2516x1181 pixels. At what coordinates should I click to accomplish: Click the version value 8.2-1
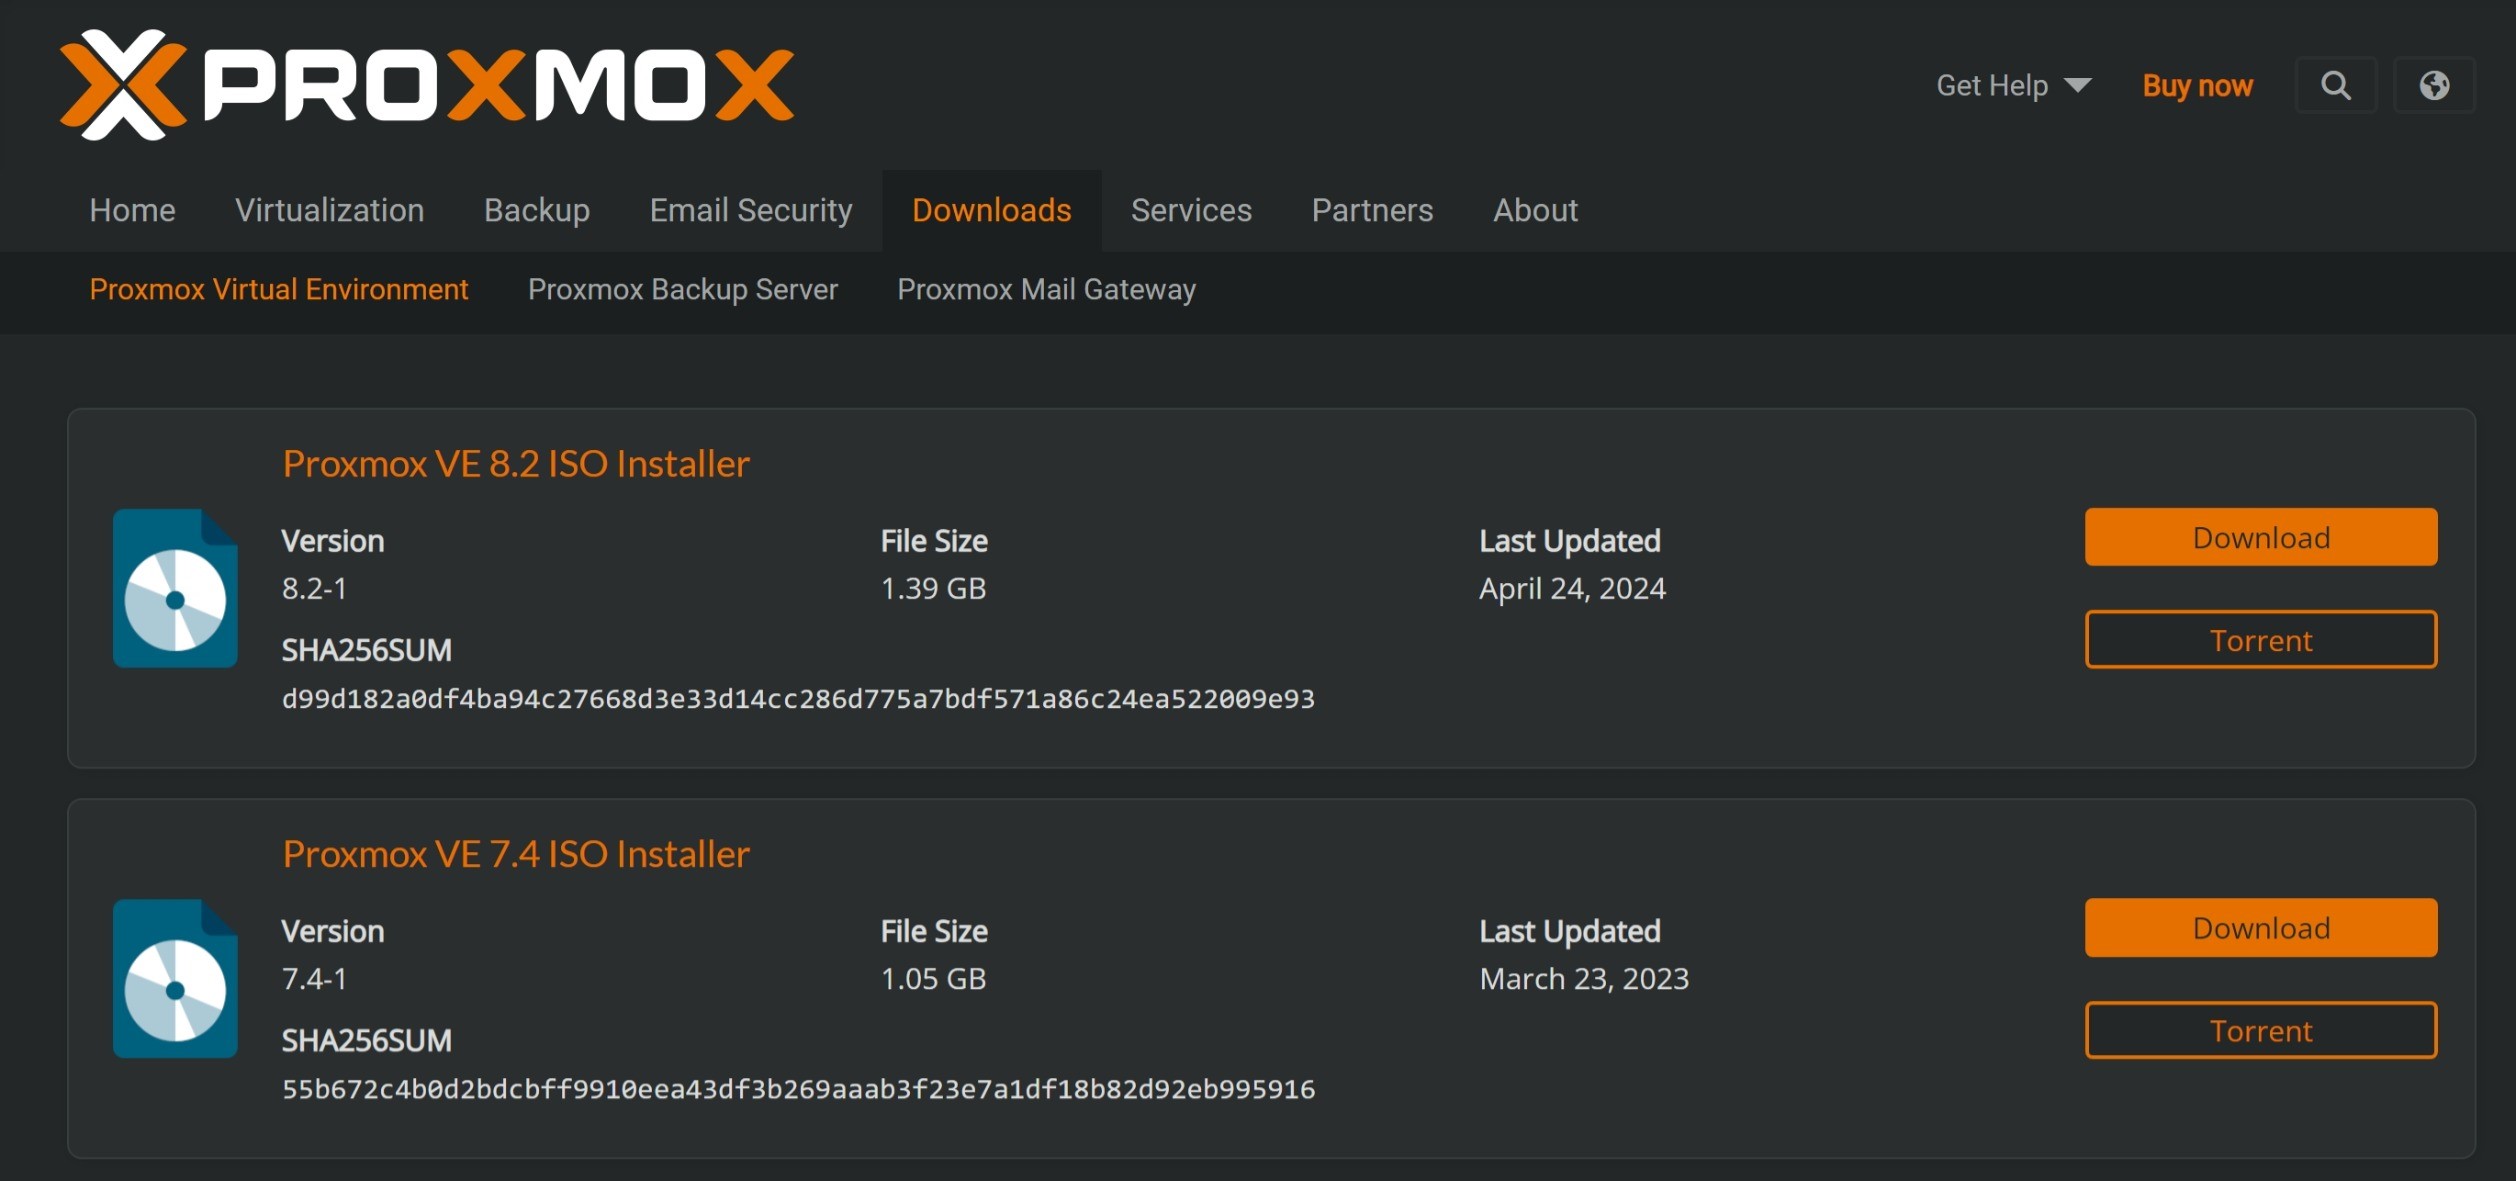tap(314, 588)
